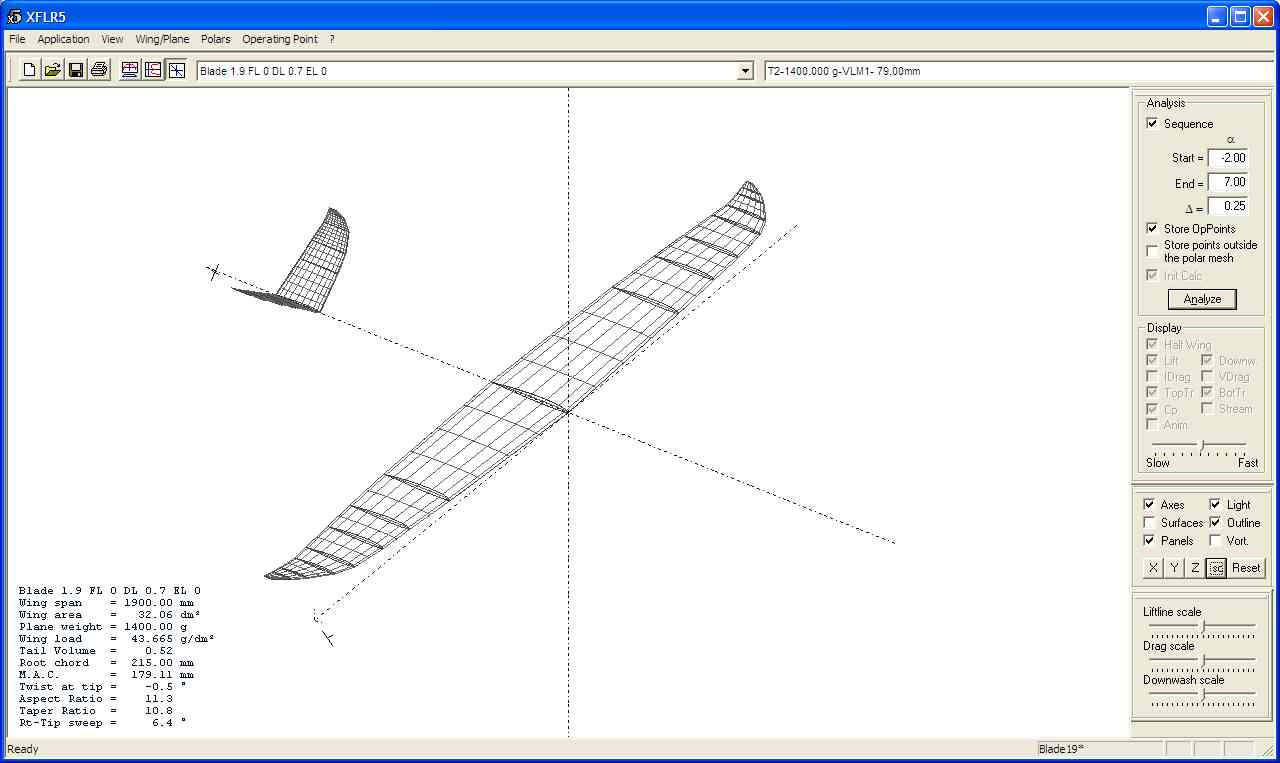Open the Operating Point menu
This screenshot has height=763, width=1280.
(279, 40)
